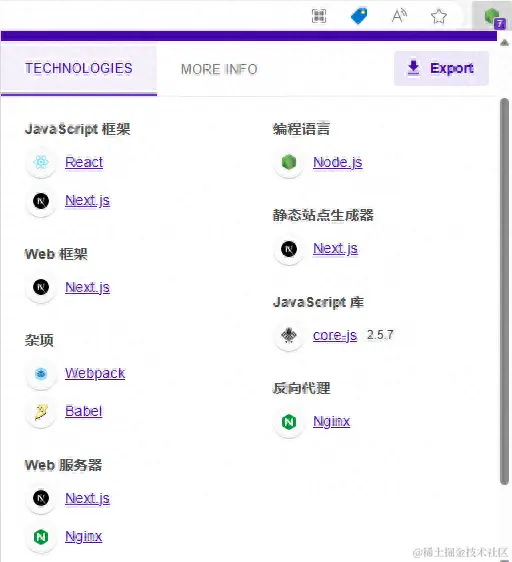This screenshot has width=512, height=562.
Task: Click the JavaScript 库 category heading
Action: 318,302
